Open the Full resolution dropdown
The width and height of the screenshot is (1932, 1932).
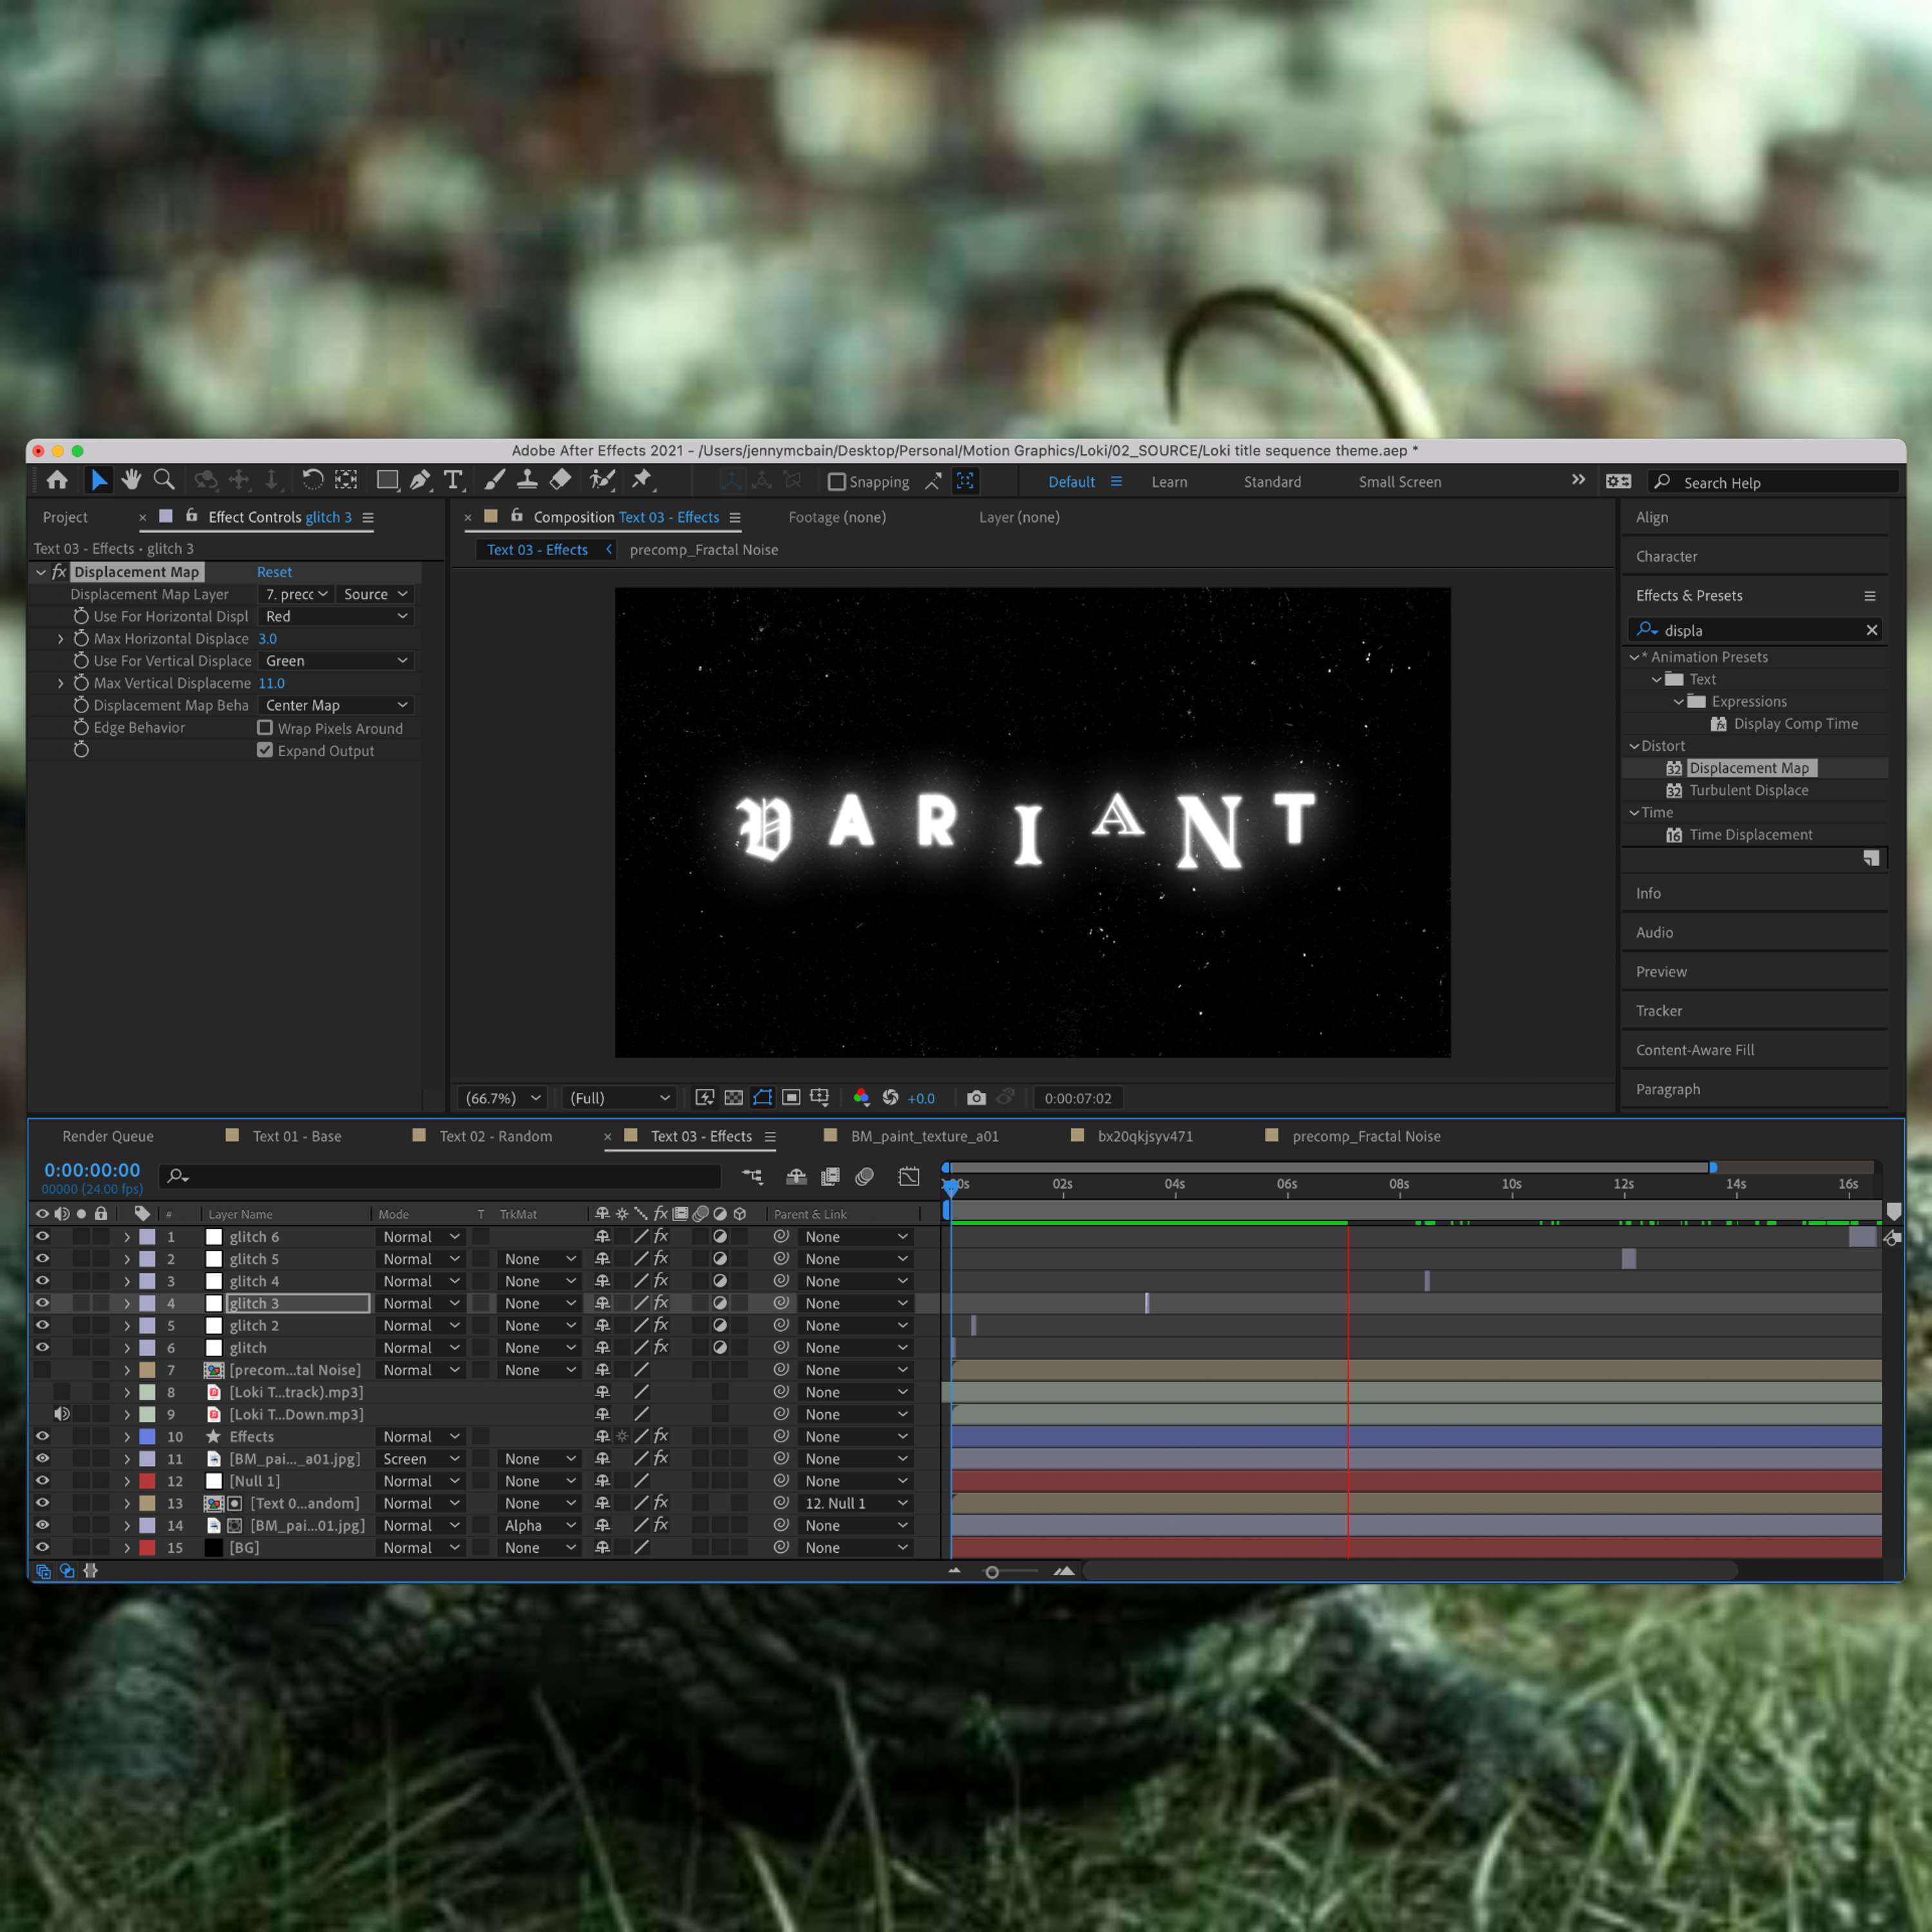point(619,1098)
